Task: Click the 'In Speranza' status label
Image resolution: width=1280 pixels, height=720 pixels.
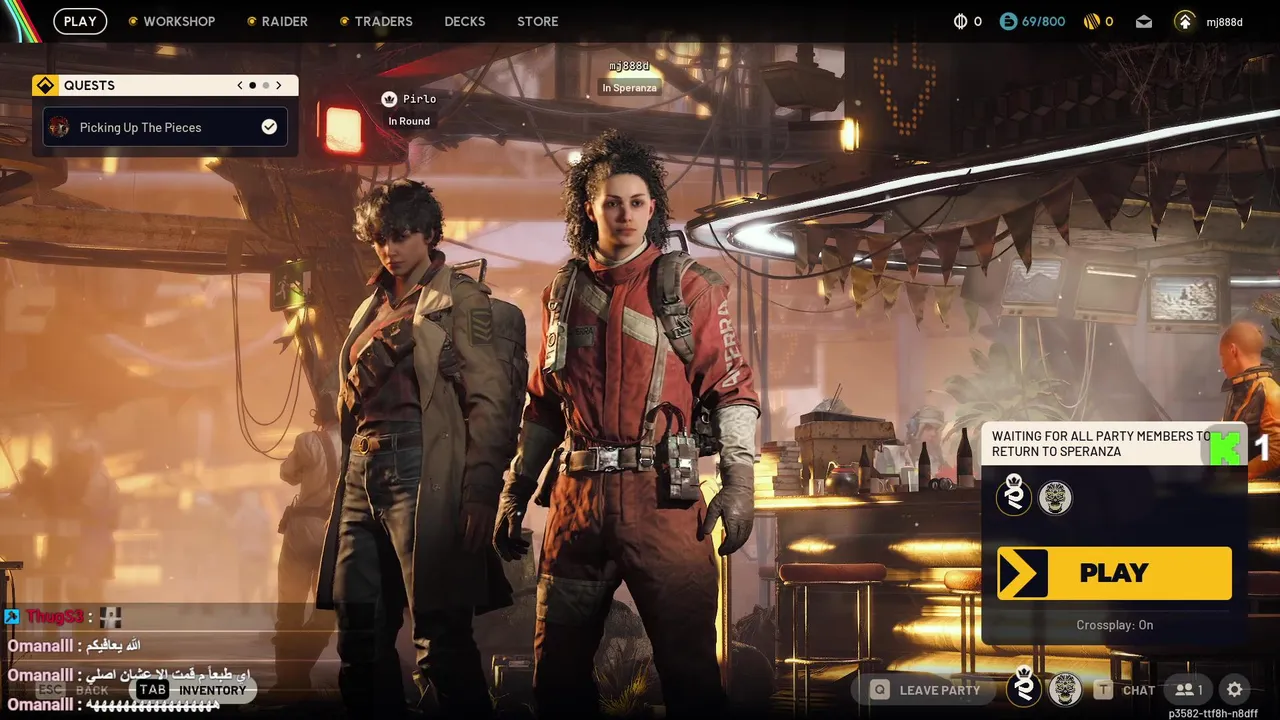Action: 629,88
